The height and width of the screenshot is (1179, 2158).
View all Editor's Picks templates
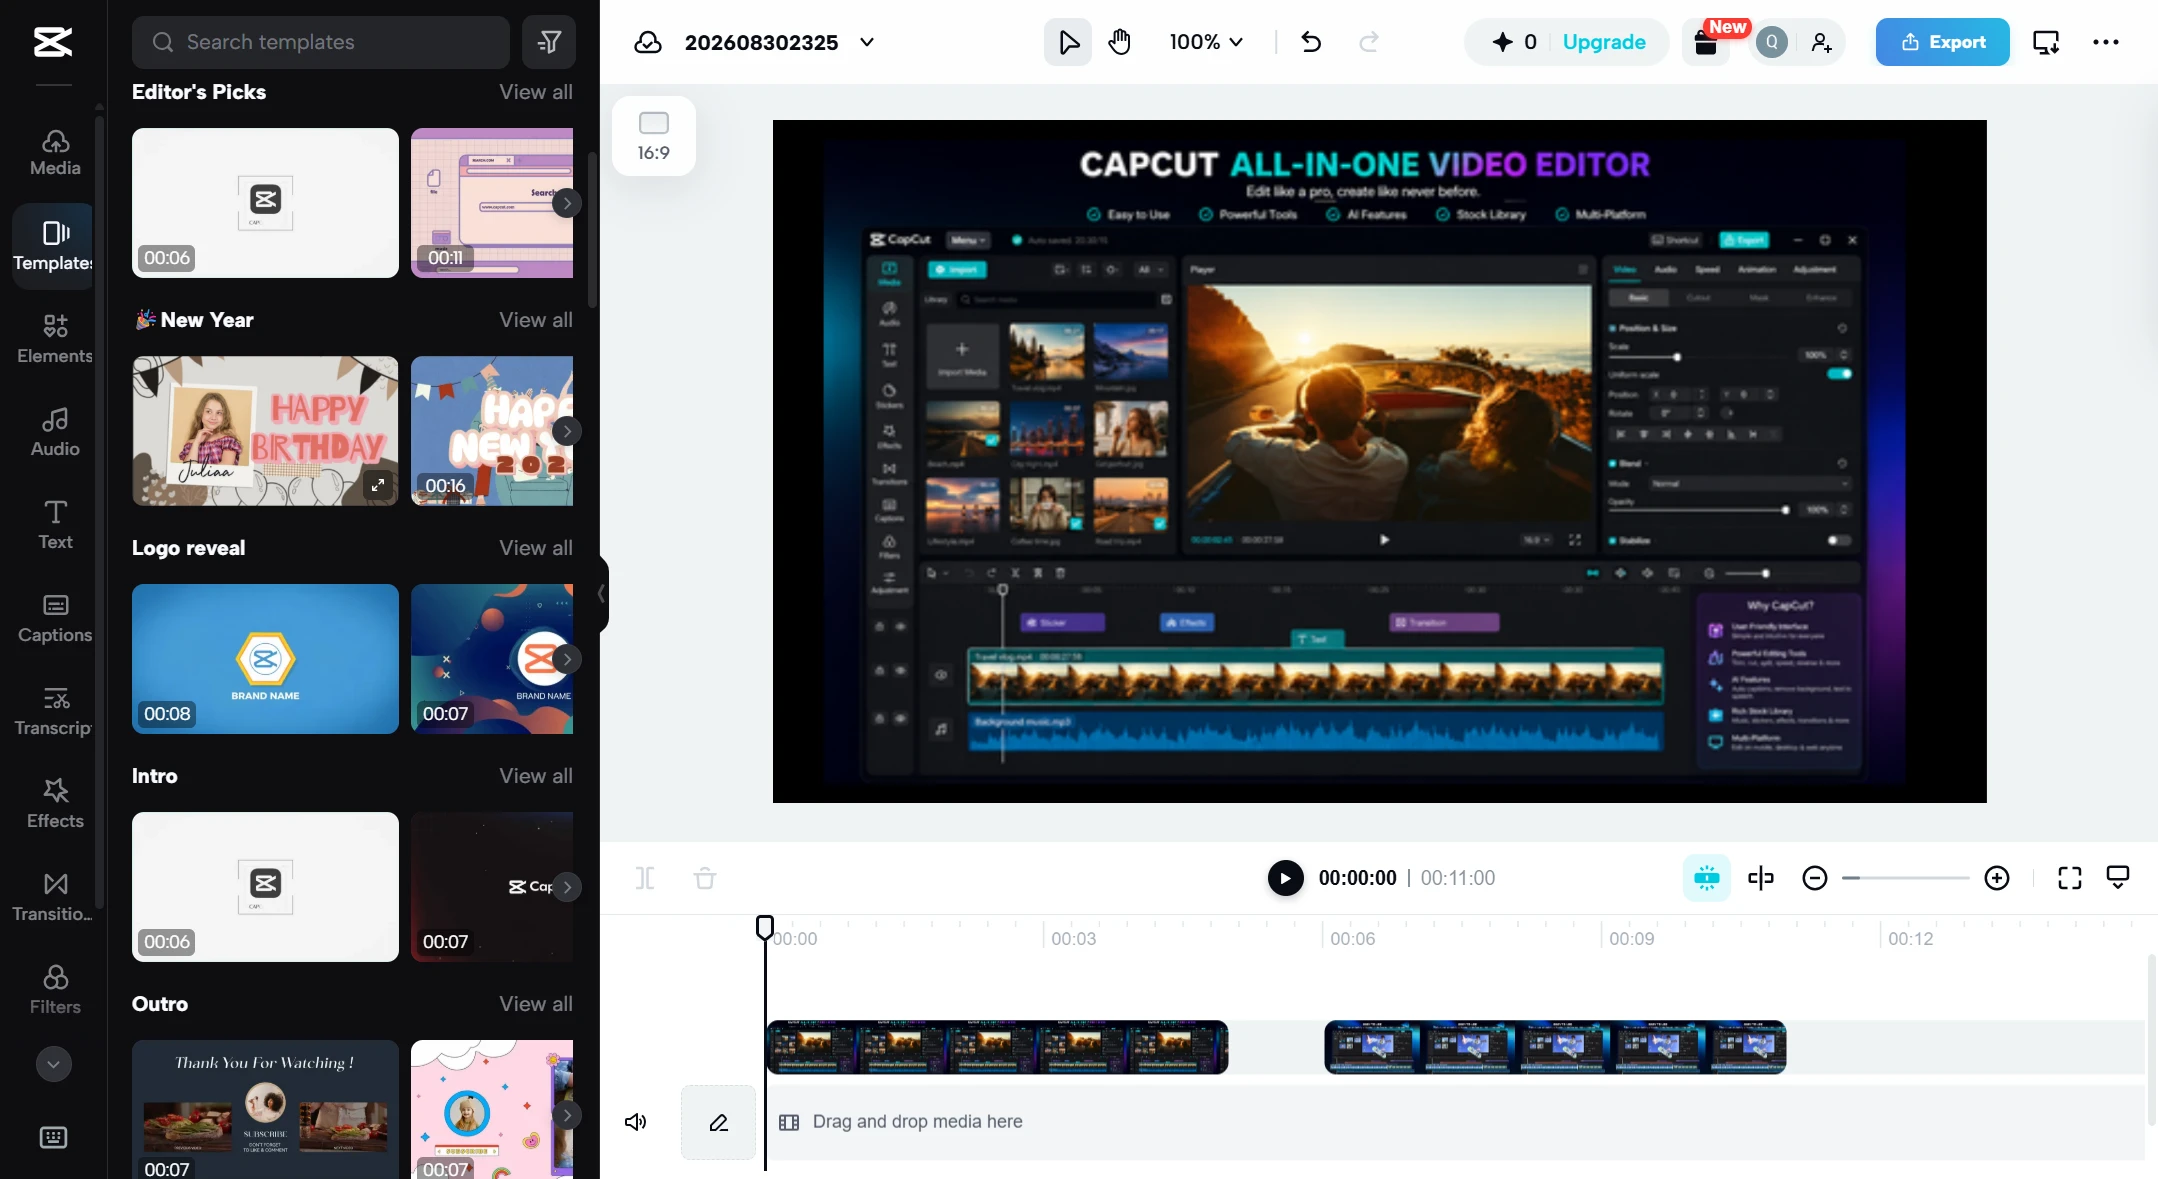536,92
